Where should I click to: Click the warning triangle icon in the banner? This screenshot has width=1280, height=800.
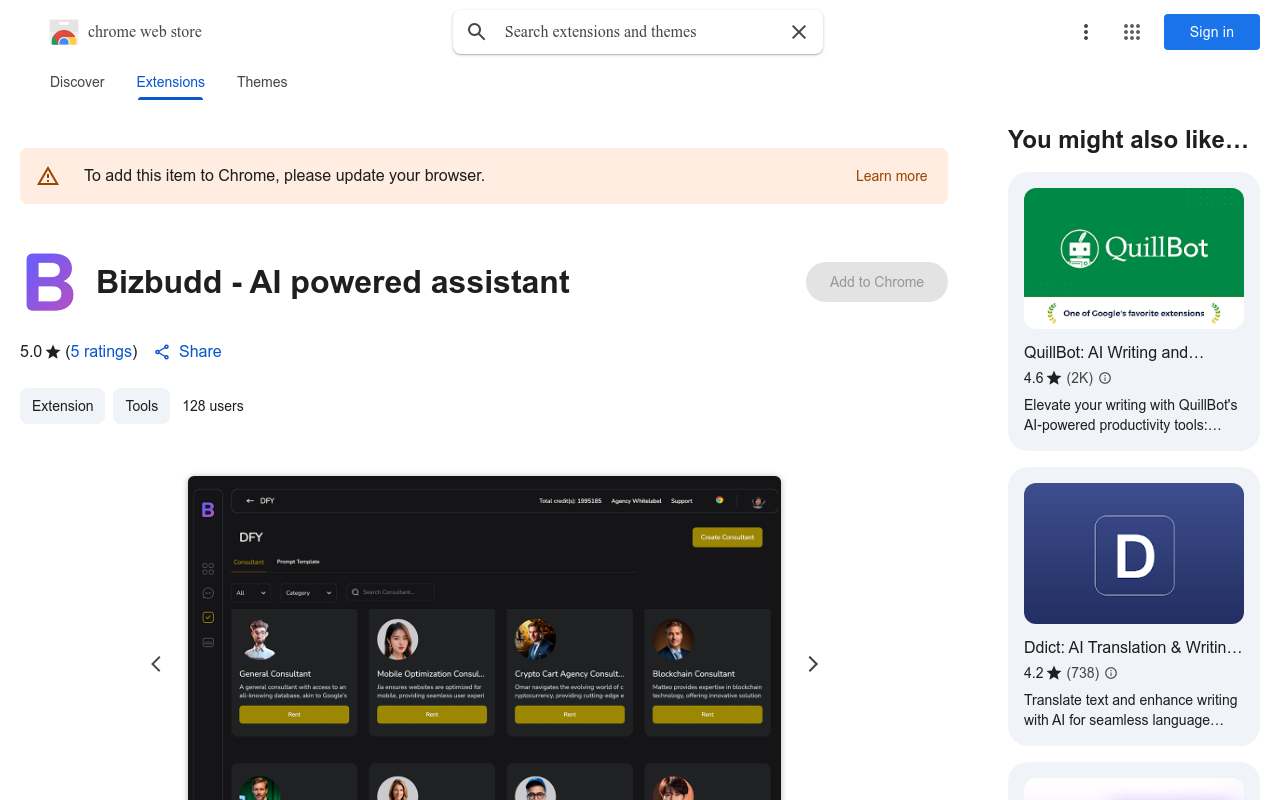pyautogui.click(x=48, y=176)
